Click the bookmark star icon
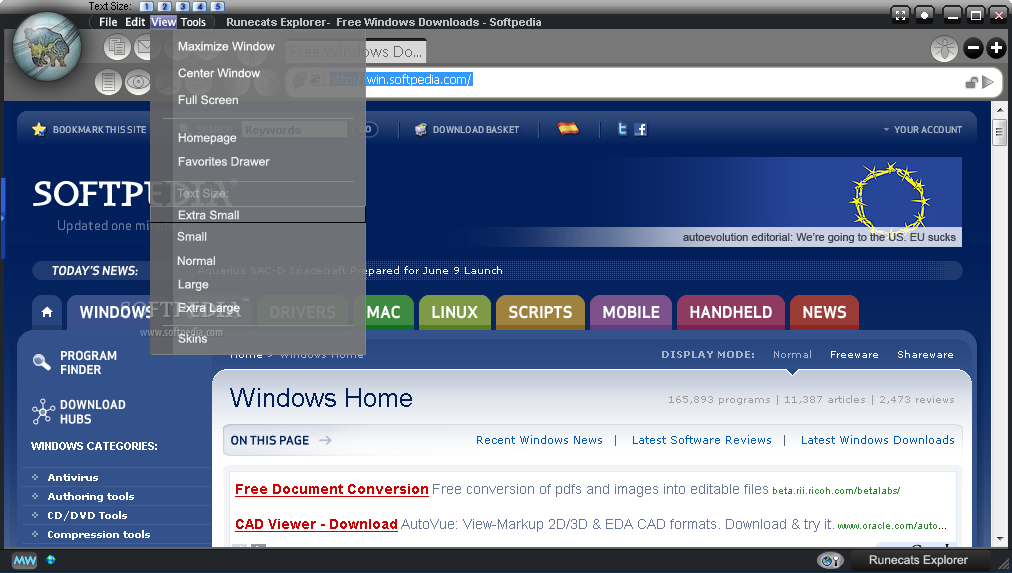The image size is (1012, 573). [x=39, y=129]
